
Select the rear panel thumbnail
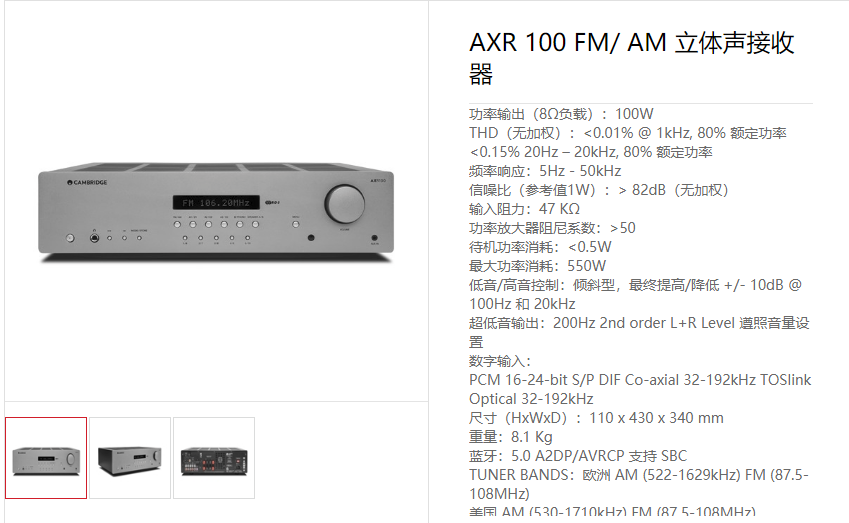coord(214,457)
